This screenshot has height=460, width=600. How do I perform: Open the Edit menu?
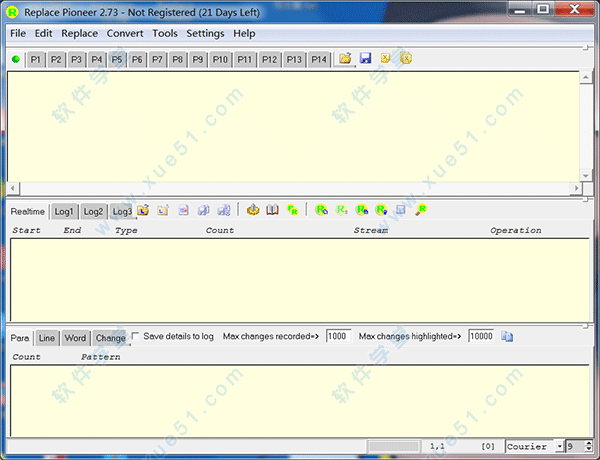tap(43, 33)
